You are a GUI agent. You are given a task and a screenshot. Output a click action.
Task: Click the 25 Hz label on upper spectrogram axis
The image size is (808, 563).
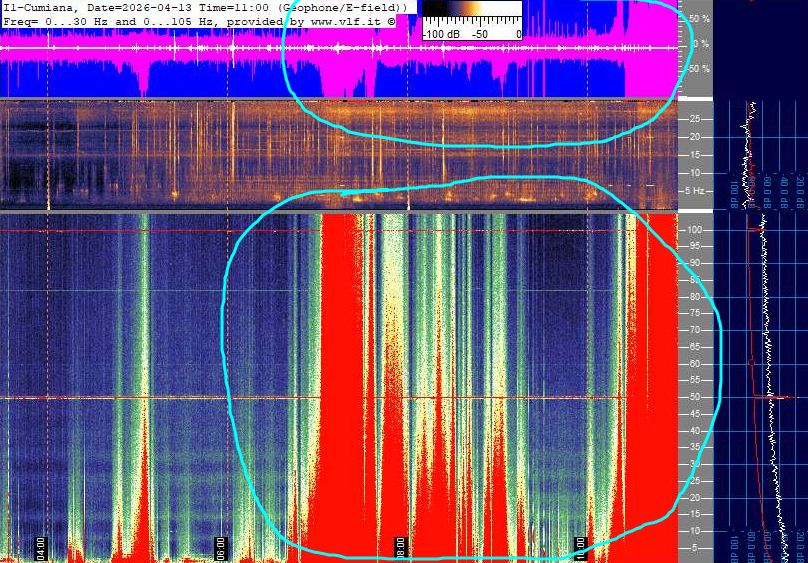(693, 118)
